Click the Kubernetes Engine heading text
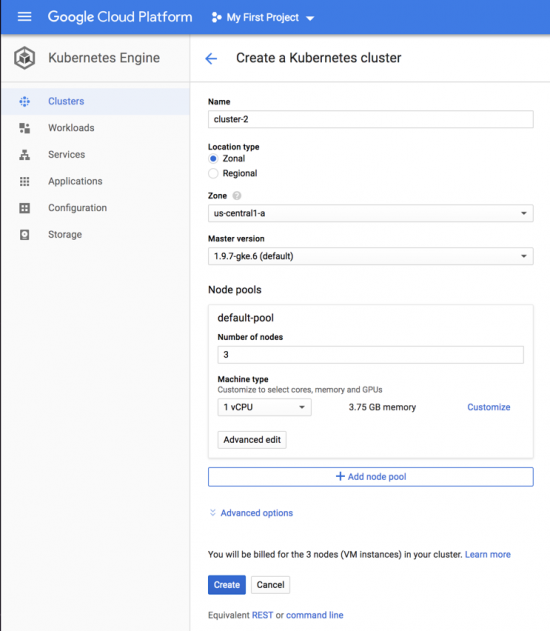The width and height of the screenshot is (550, 631). click(x=104, y=58)
